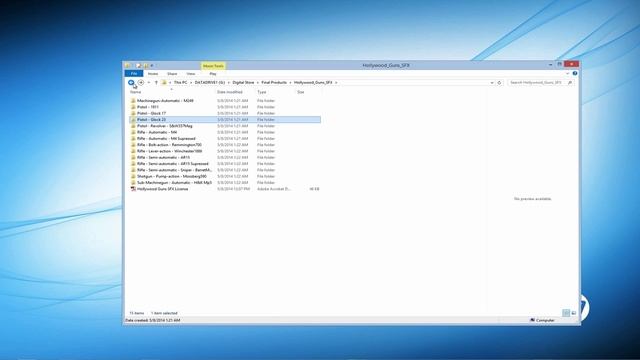Viewport: 640px width, 360px height.
Task: Click the folder icon of Shotgun Pump-action
Action: point(133,176)
